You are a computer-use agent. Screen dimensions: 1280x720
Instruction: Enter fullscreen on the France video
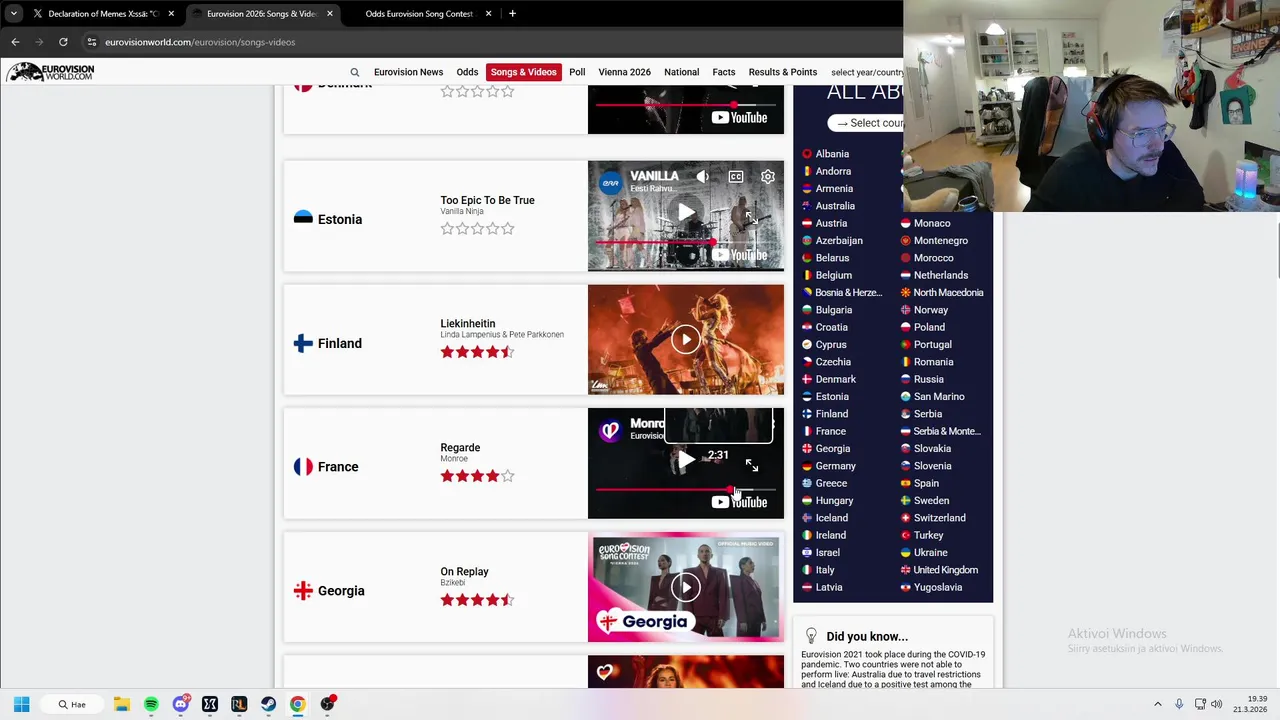tap(751, 466)
